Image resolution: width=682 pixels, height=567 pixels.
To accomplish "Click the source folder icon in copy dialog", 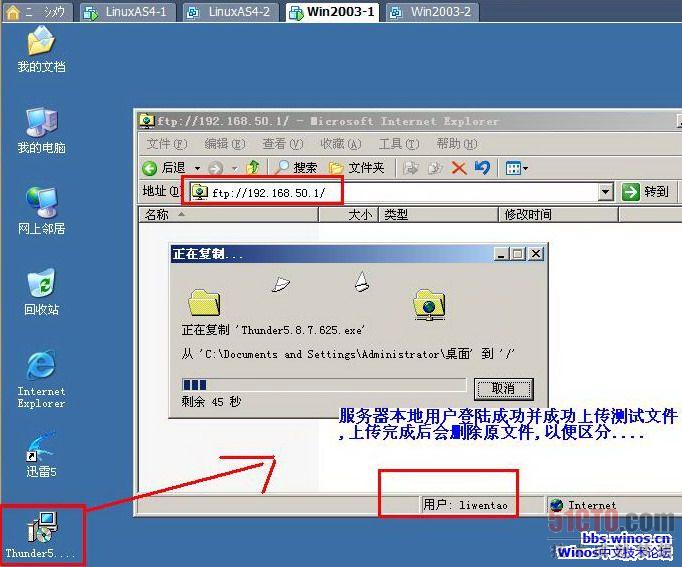I will tap(204, 302).
